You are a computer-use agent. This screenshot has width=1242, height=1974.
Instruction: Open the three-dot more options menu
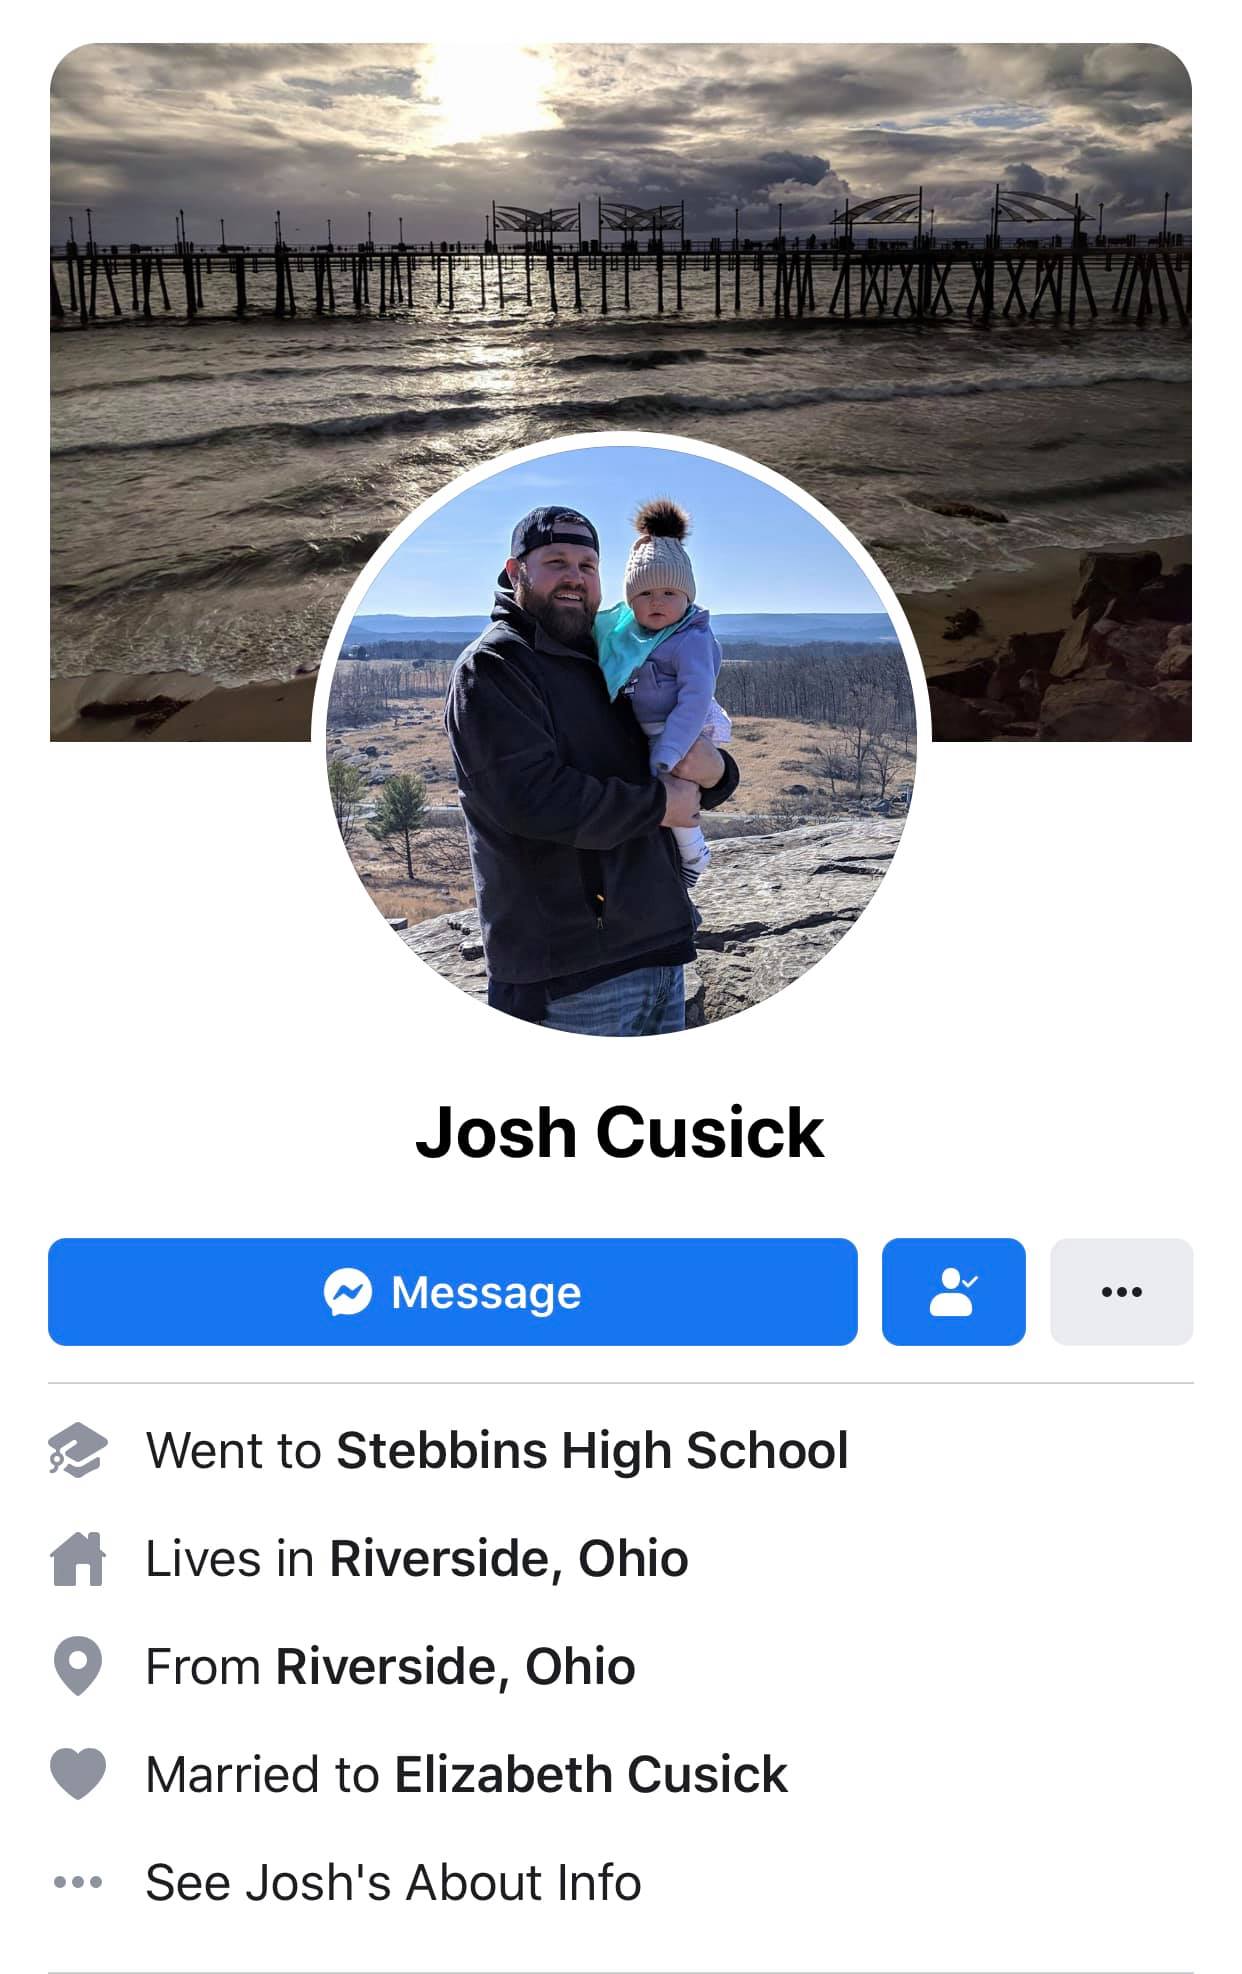pyautogui.click(x=1122, y=1292)
